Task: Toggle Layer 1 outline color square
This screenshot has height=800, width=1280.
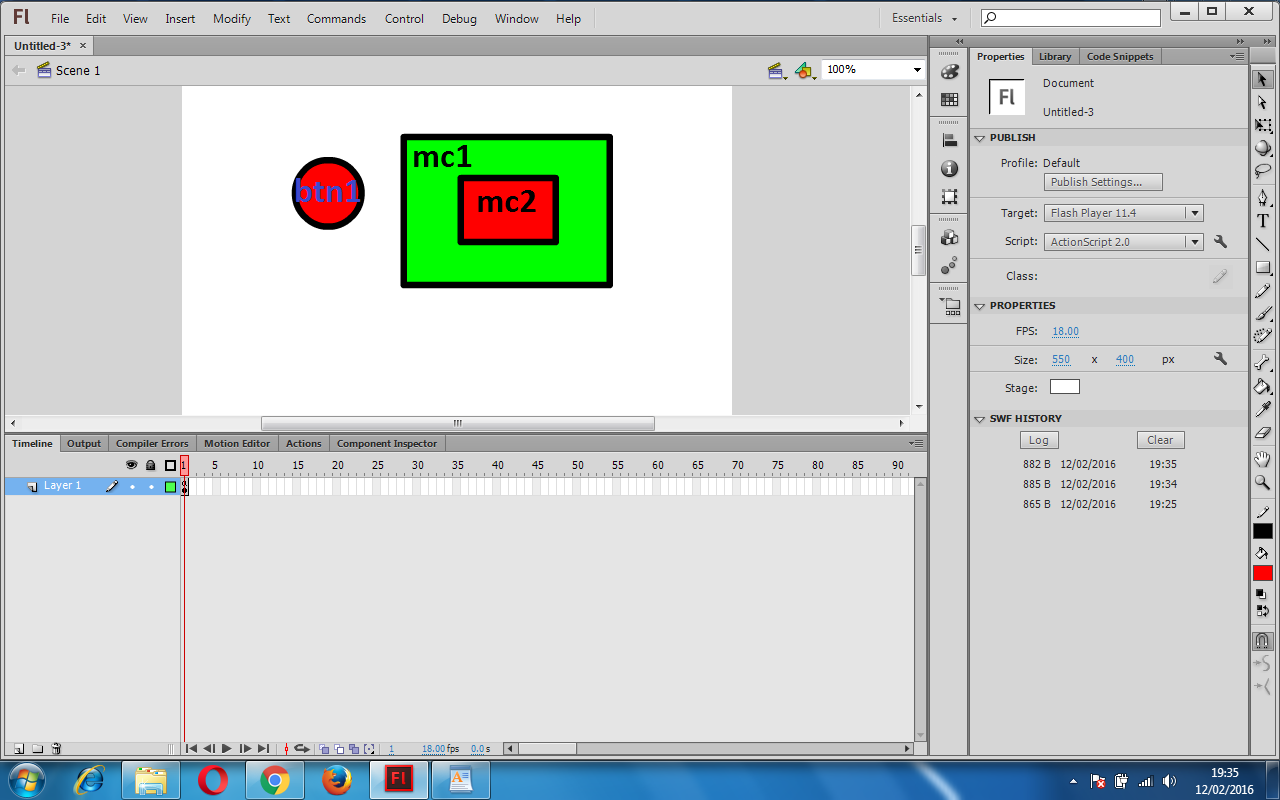Action: (x=170, y=486)
